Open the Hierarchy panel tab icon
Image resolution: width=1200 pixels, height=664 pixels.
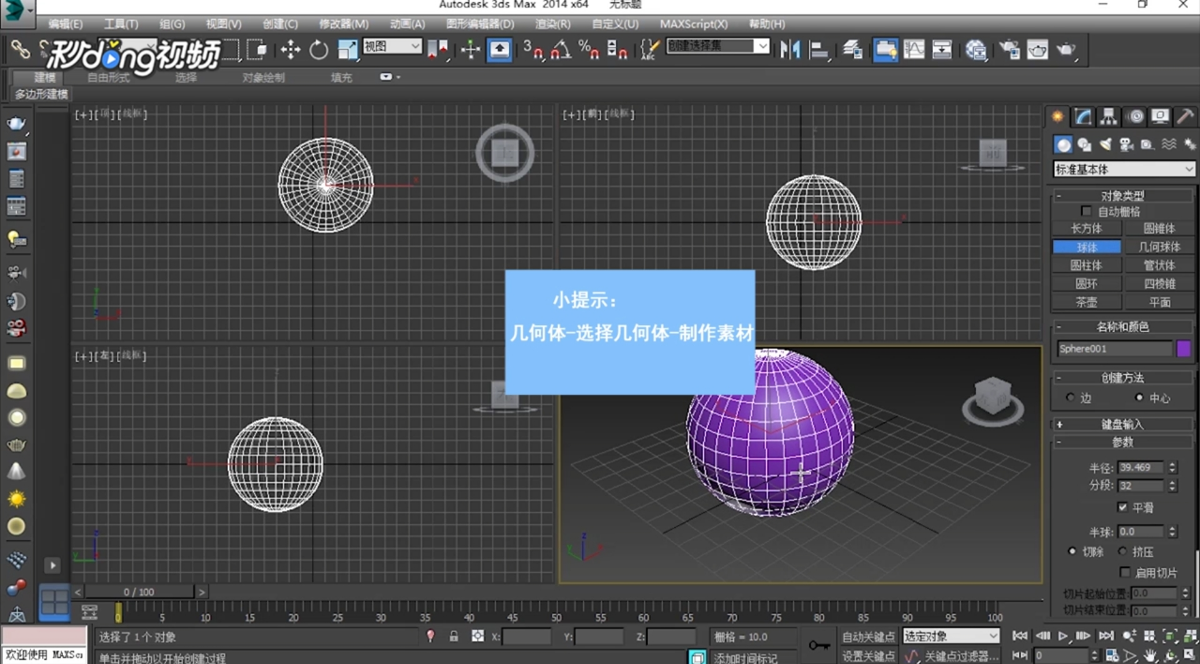point(1109,117)
